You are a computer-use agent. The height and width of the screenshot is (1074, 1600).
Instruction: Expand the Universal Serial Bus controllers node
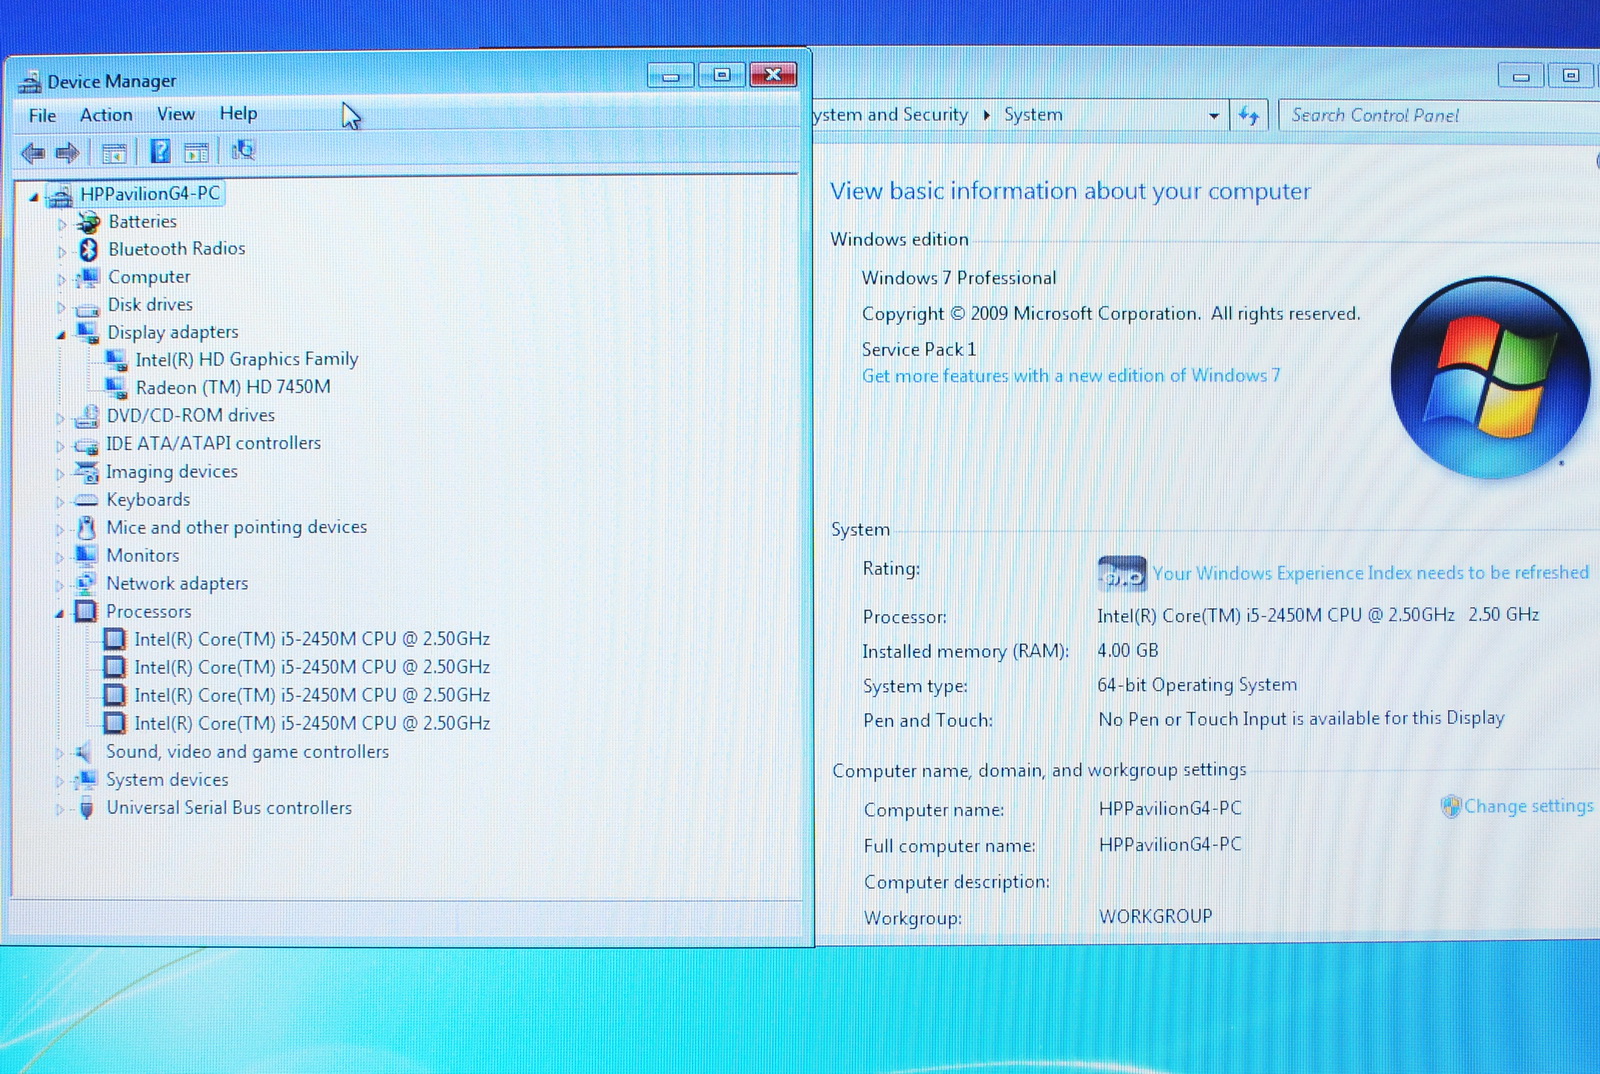point(60,810)
